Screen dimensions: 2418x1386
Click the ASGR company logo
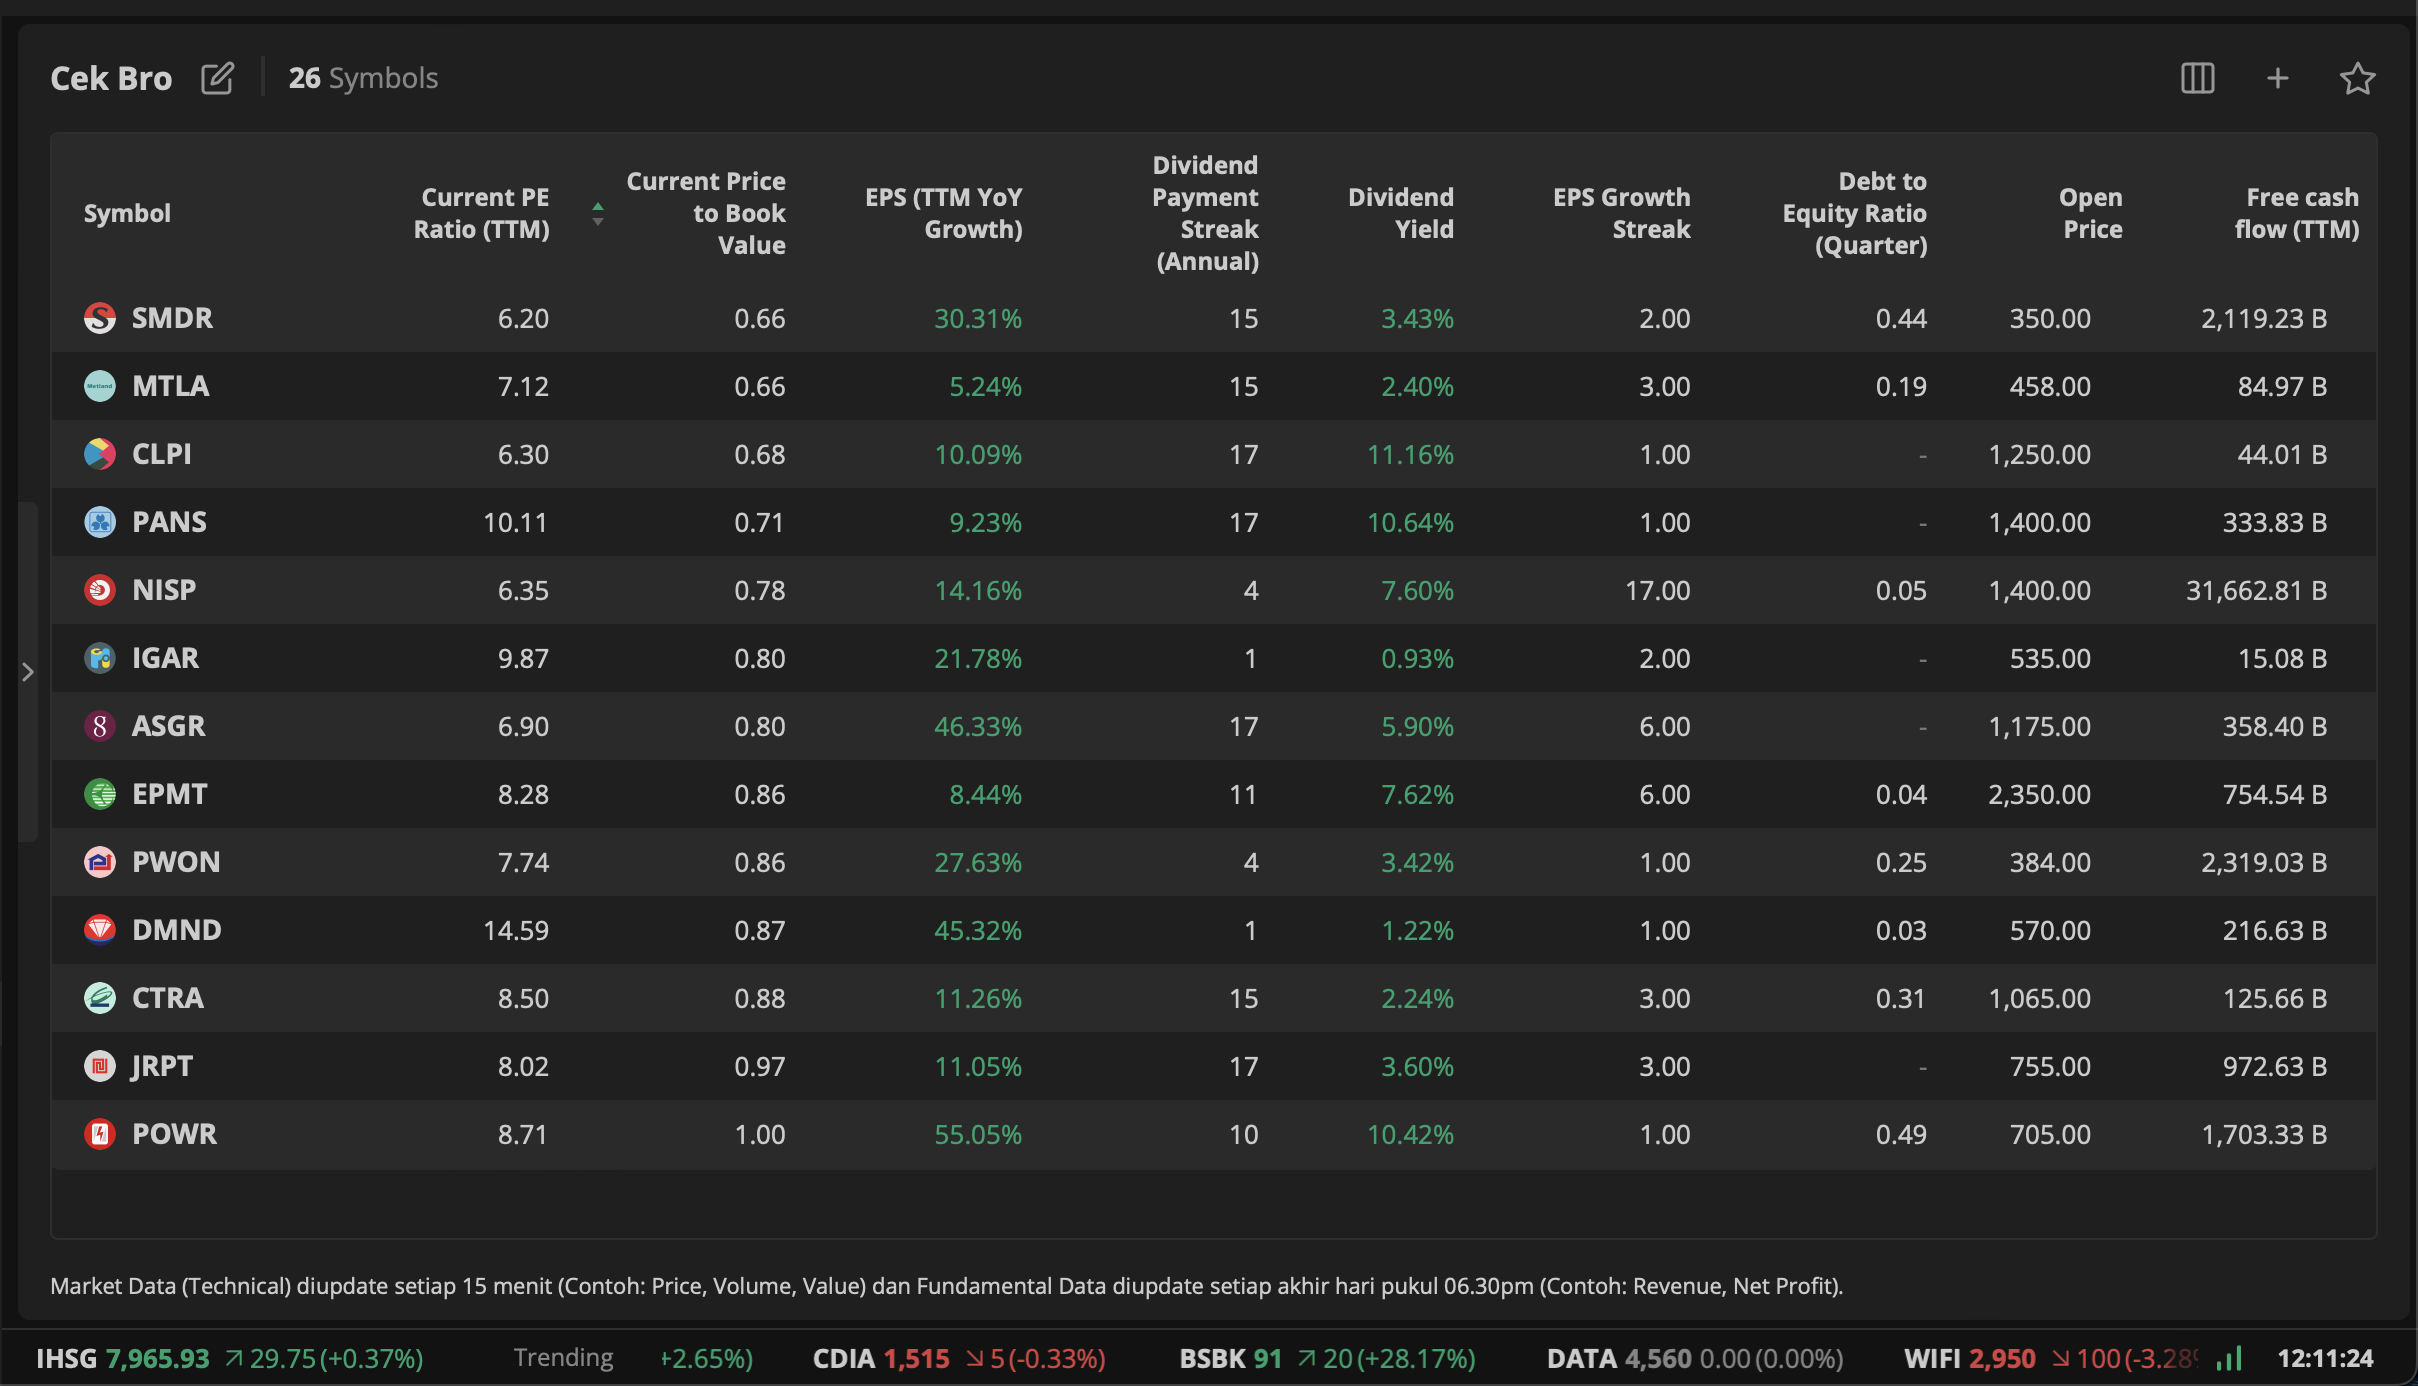tap(99, 726)
